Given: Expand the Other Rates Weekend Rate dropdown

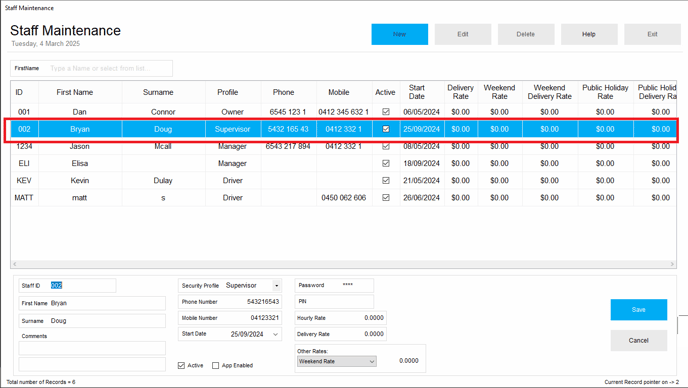Looking at the screenshot, I should tap(372, 362).
